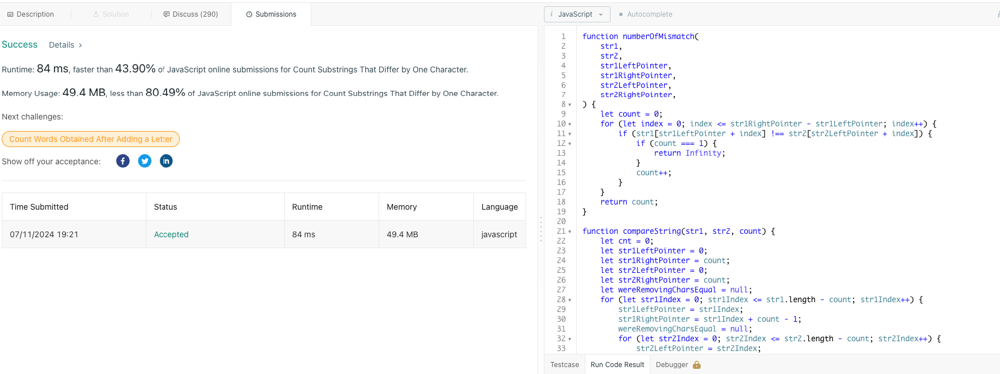Collapse code fold arrow at line 32
Screen dimensions: 1000x374
point(569,338)
